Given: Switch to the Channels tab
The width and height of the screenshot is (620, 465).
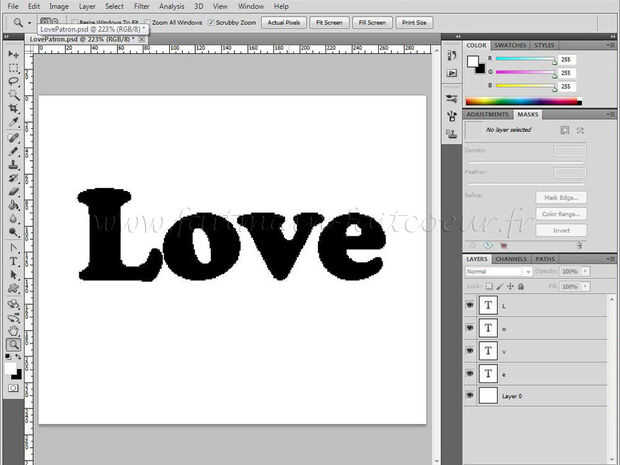Looking at the screenshot, I should [511, 259].
